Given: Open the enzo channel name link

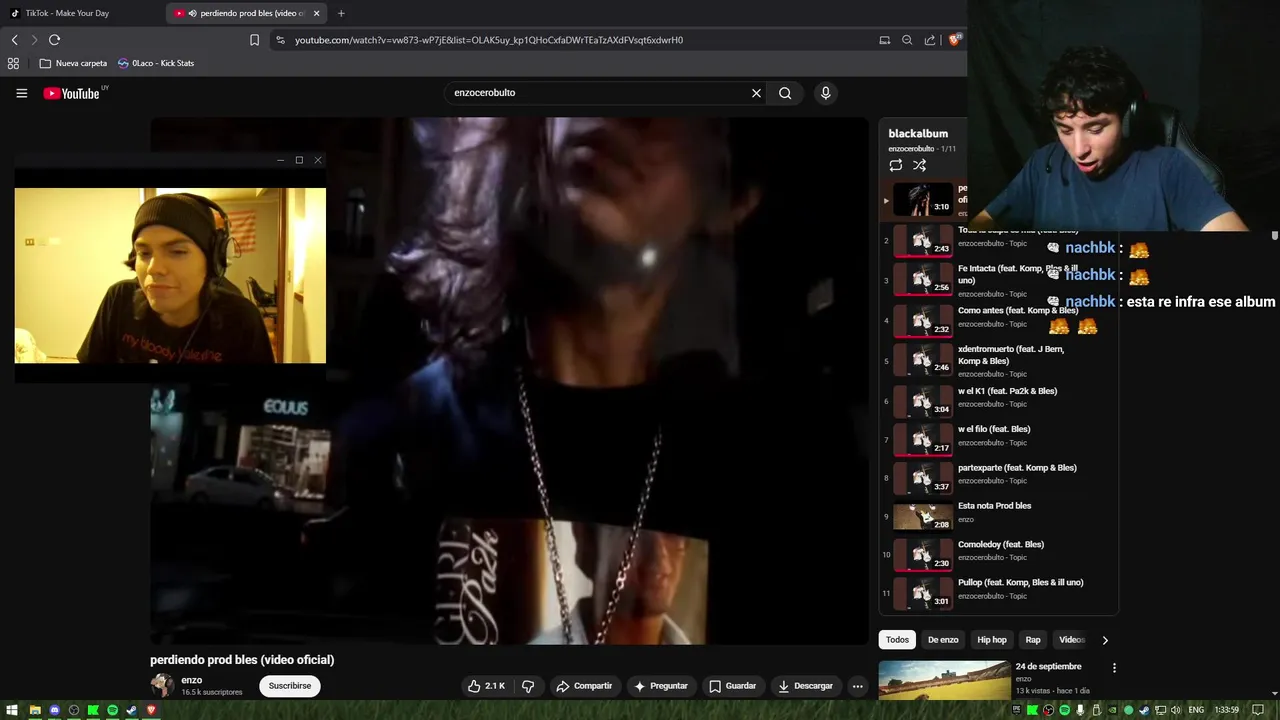Looking at the screenshot, I should [x=192, y=680].
